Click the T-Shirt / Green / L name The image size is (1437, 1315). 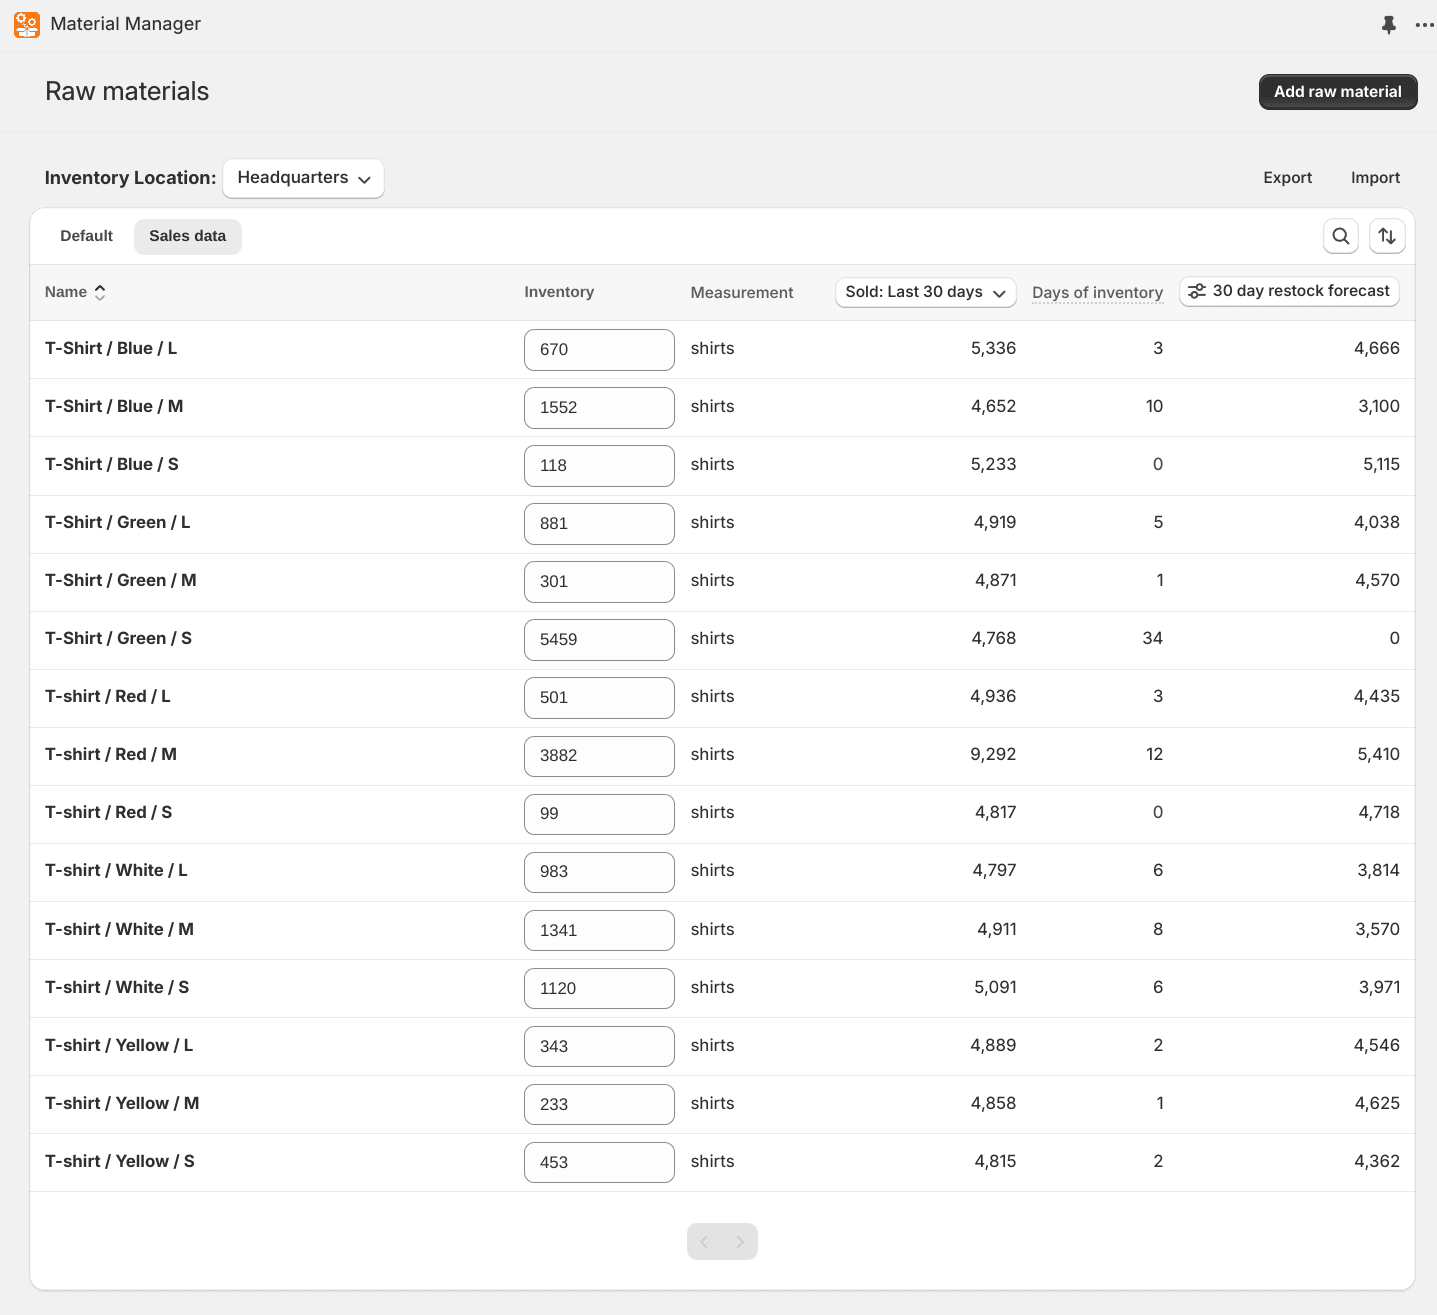point(118,522)
